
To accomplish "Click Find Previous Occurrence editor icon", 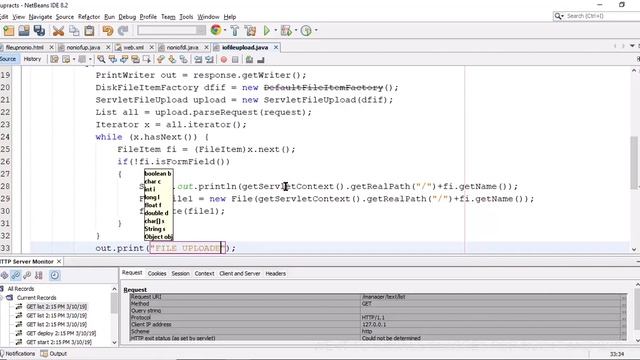I will click(113, 60).
